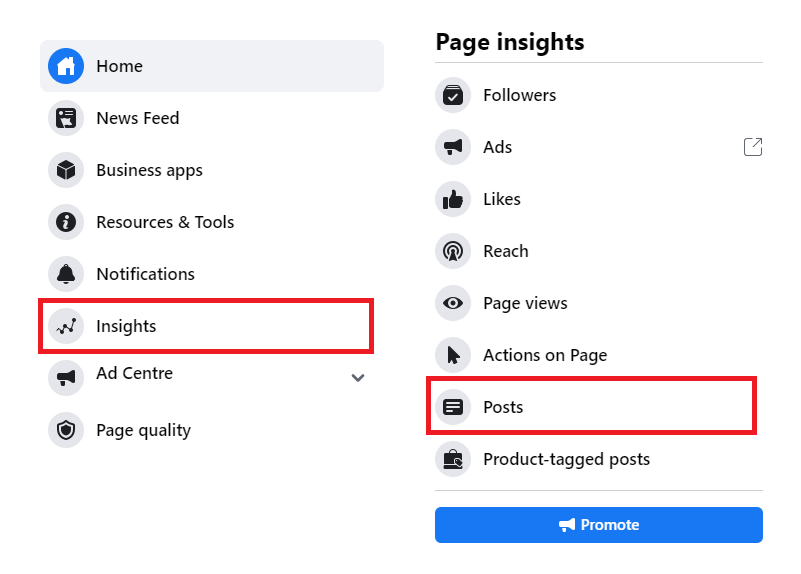This screenshot has width=801, height=574.
Task: Select Posts under Page insights
Action: point(503,407)
